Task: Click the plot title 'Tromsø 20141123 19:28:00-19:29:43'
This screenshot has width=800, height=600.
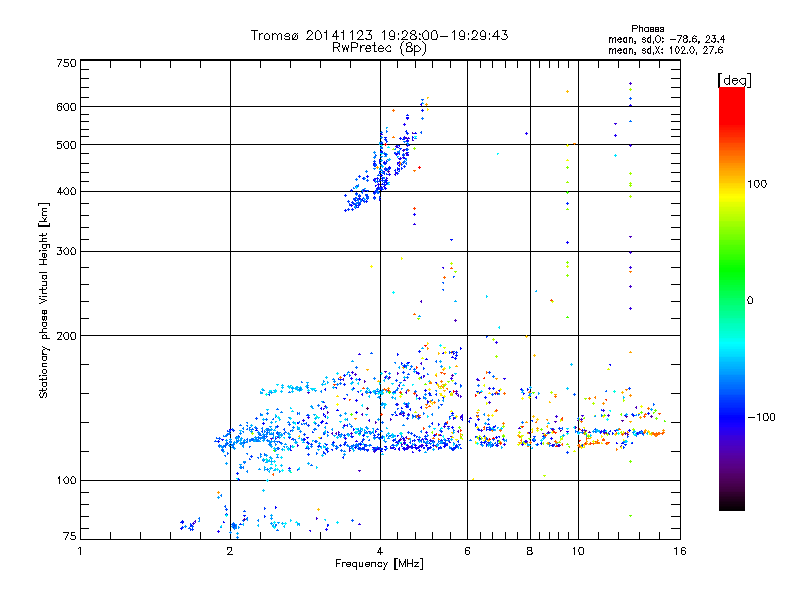Action: point(379,35)
